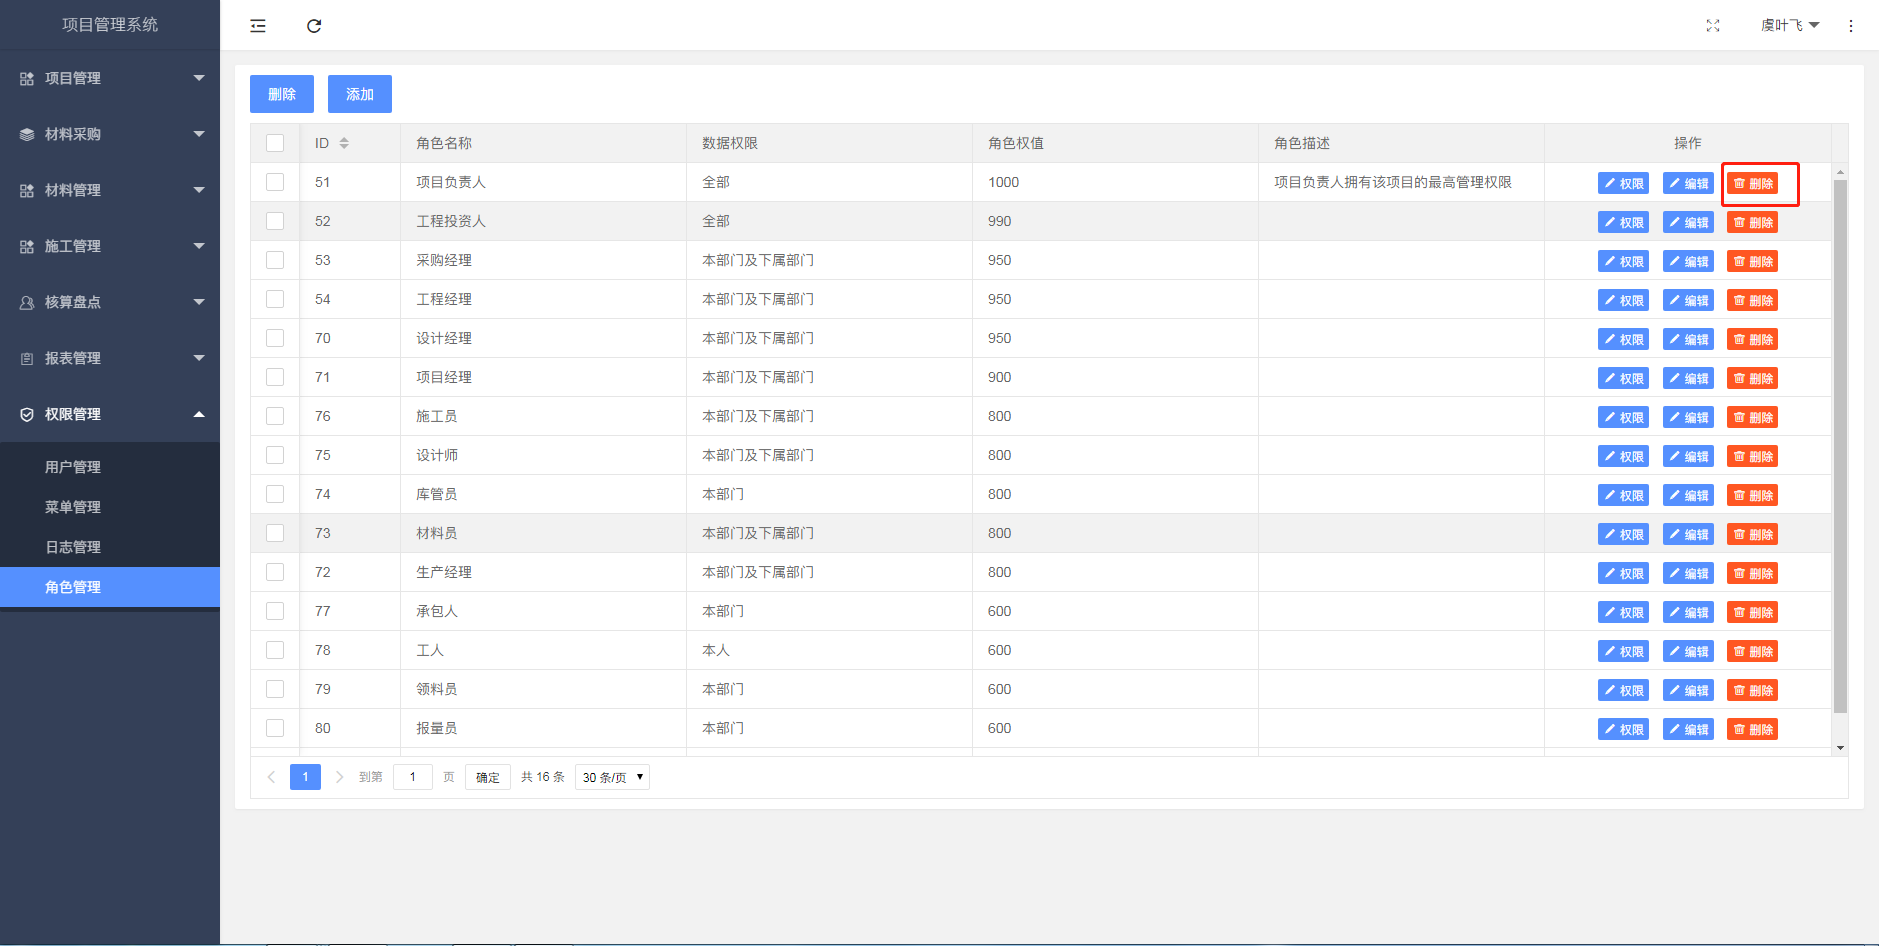Click the 添加 button
The height and width of the screenshot is (946, 1879).
360,94
